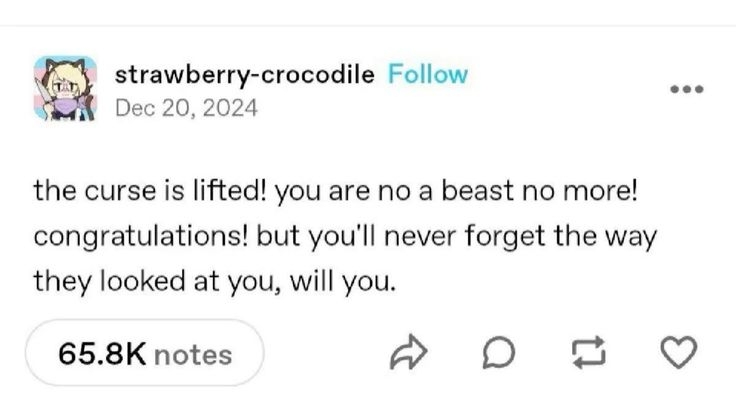Image resolution: width=736 pixels, height=414 pixels.
Task: Open replies with the speech bubble icon
Action: tap(498, 352)
